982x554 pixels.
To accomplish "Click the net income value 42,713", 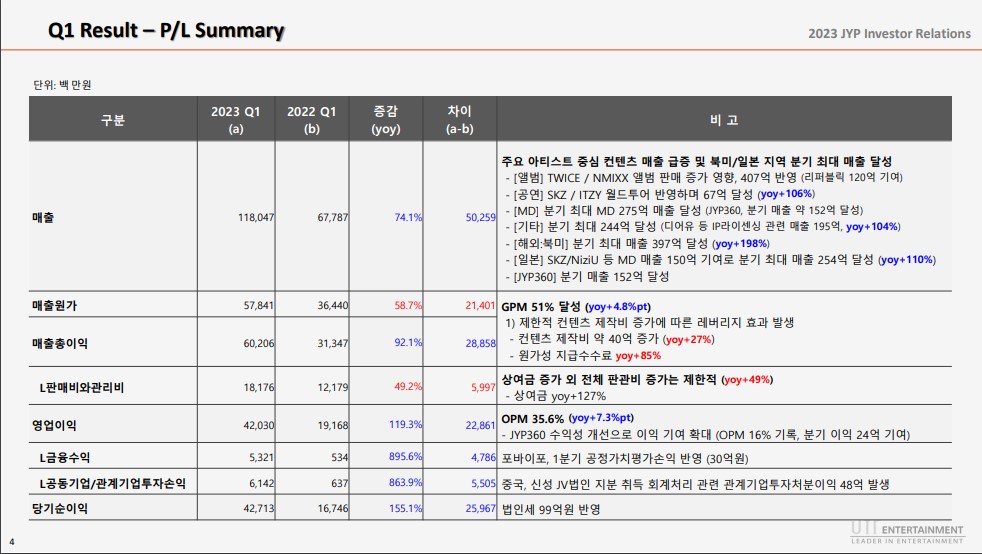I will tap(259, 508).
